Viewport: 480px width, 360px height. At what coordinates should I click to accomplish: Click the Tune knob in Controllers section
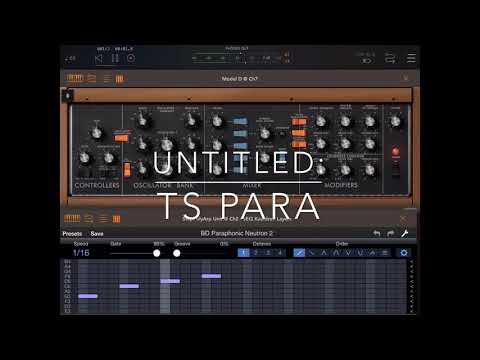96,133
